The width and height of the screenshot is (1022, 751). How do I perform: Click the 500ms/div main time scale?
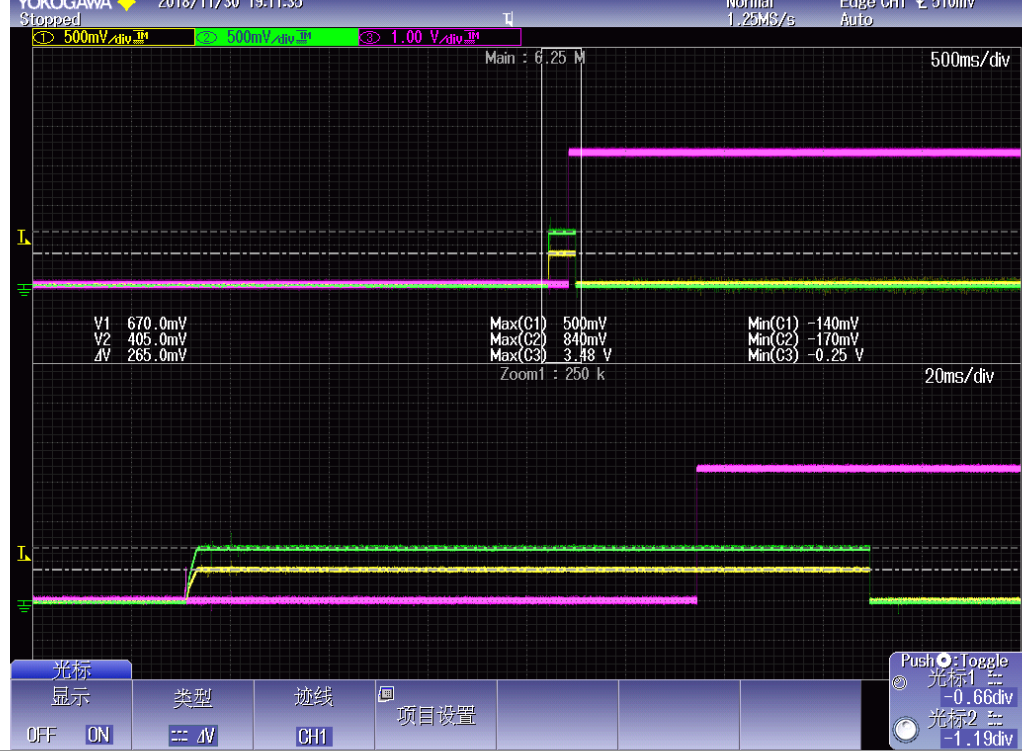[x=970, y=60]
